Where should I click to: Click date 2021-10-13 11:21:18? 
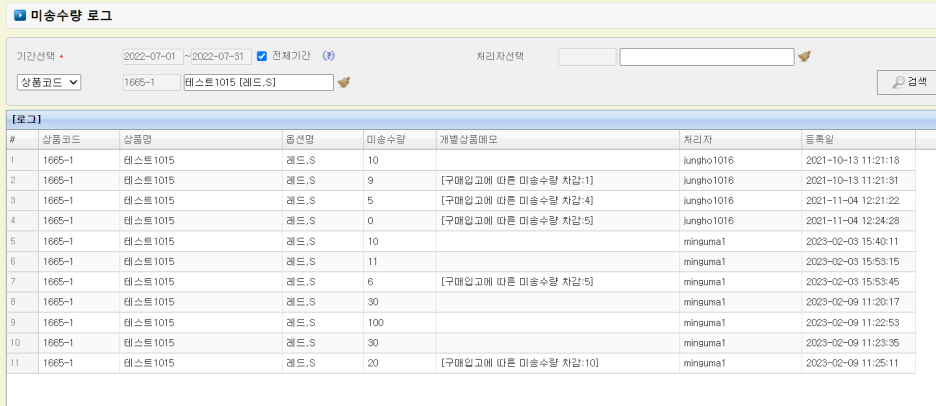pos(852,160)
